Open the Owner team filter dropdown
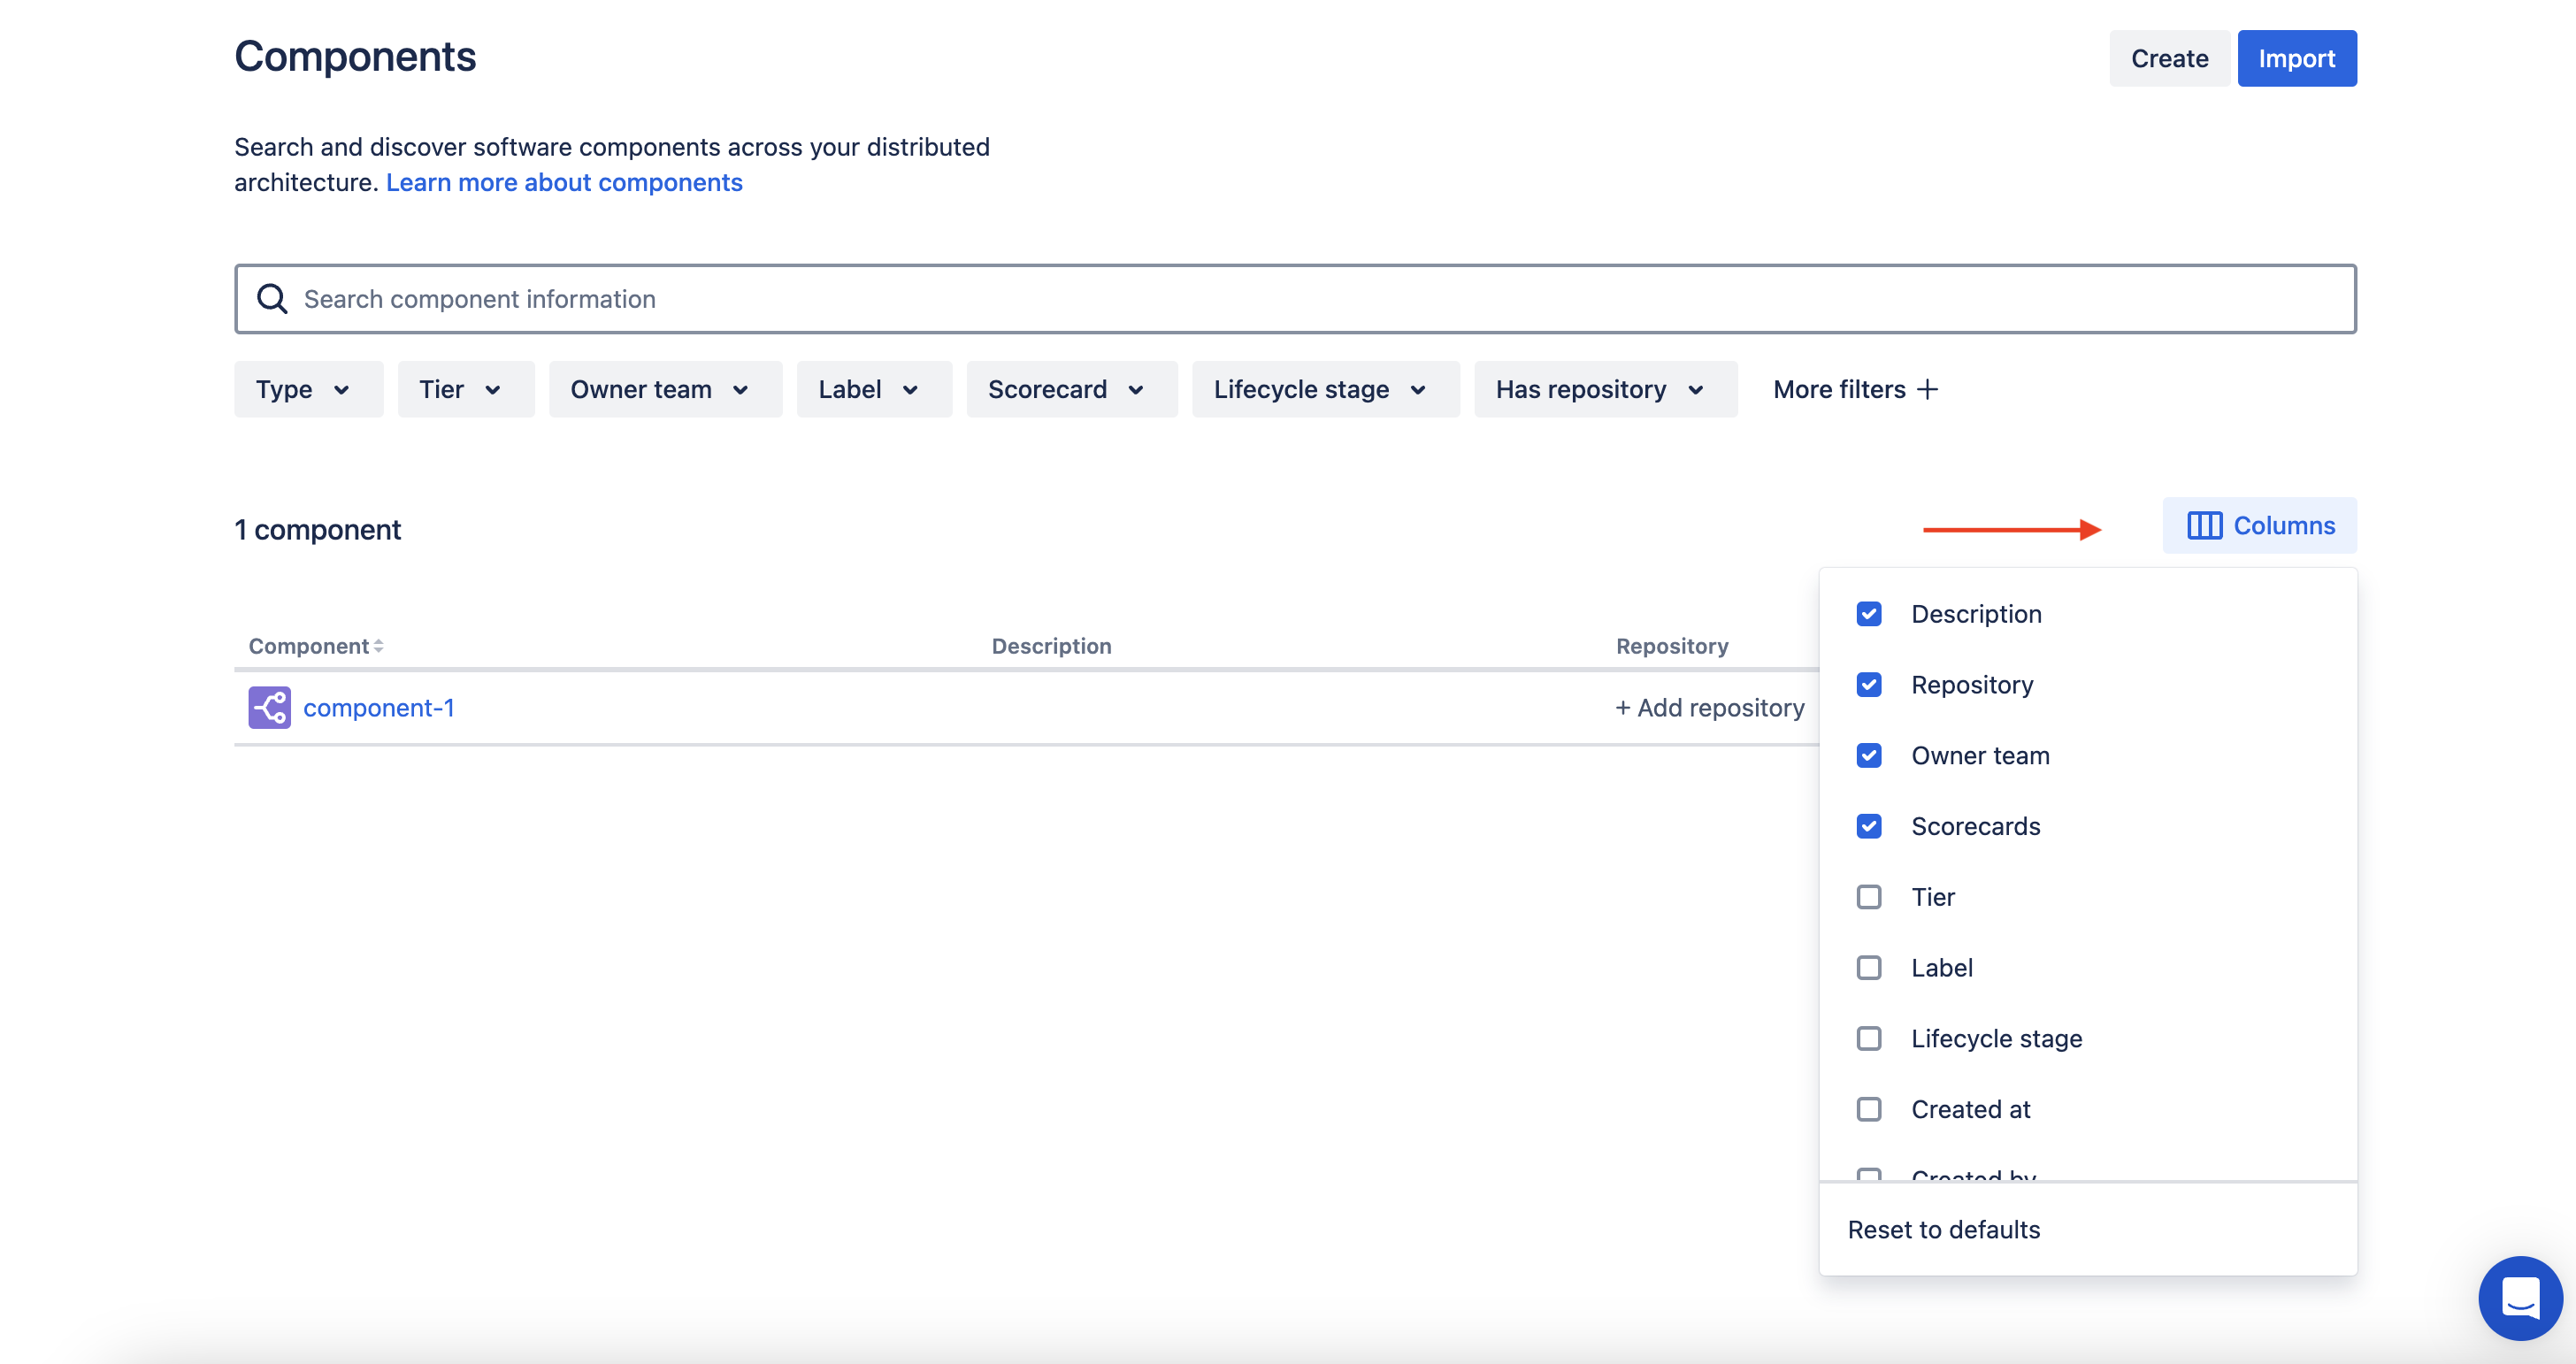 (x=665, y=389)
